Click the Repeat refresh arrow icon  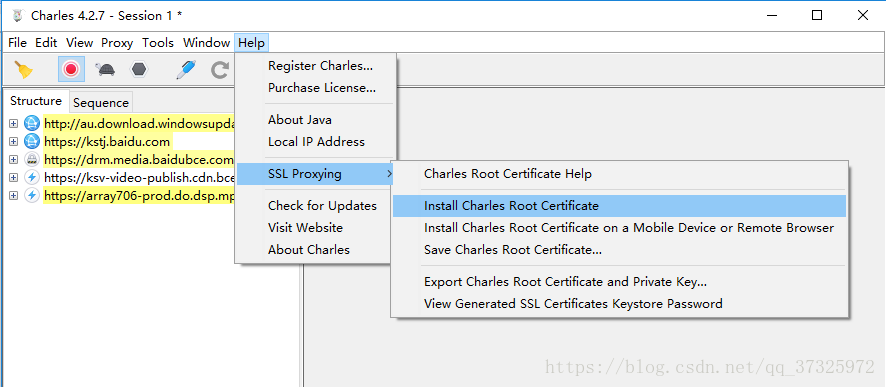(x=219, y=70)
